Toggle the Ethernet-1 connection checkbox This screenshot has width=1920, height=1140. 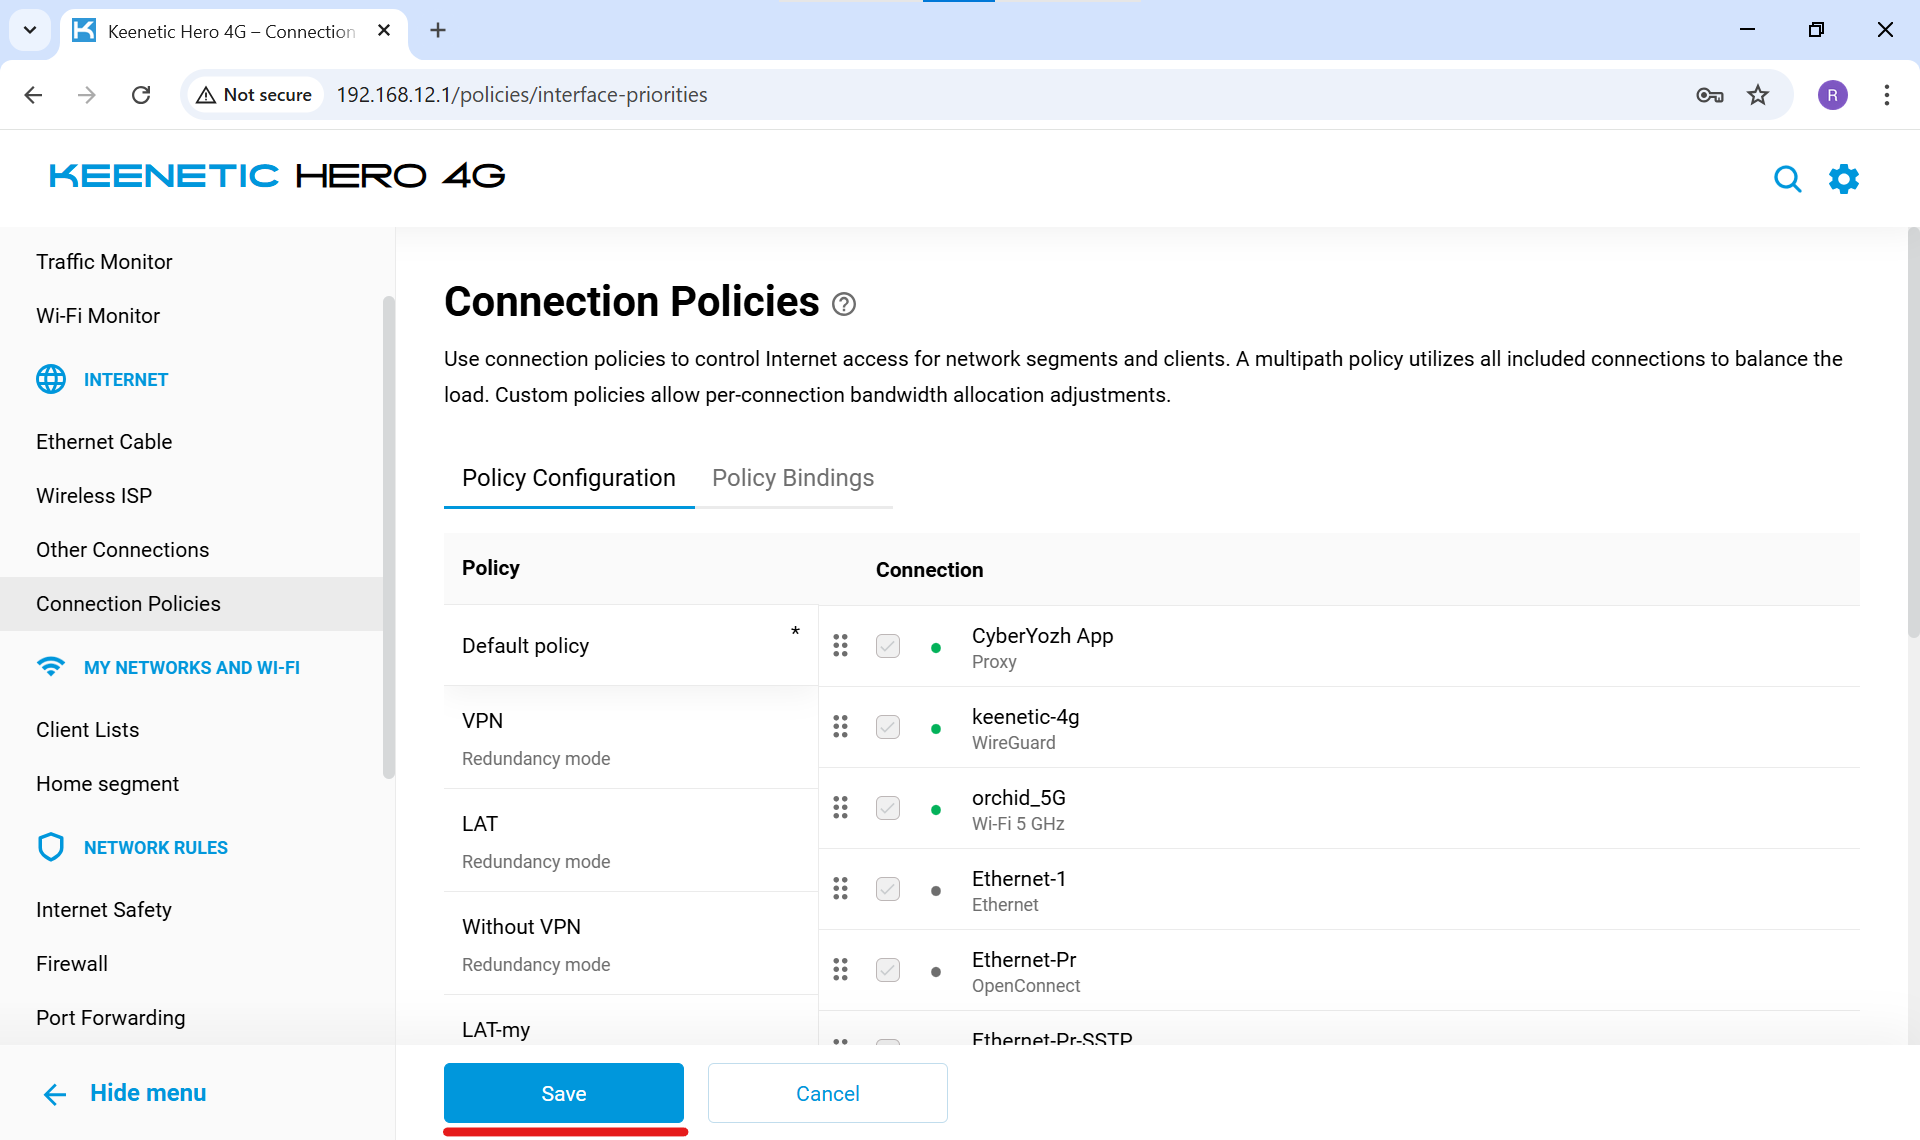888,889
